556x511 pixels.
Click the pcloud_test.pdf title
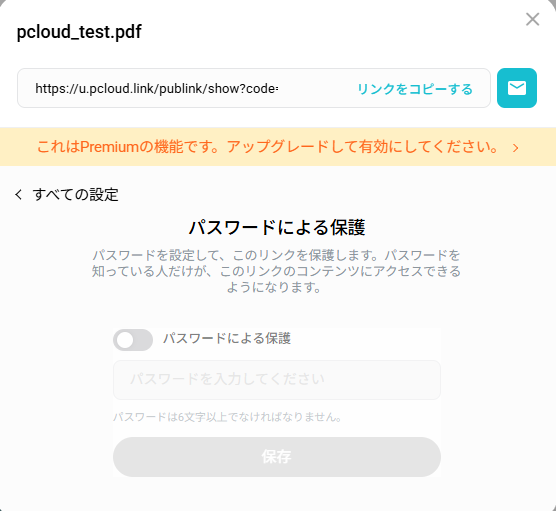(79, 32)
